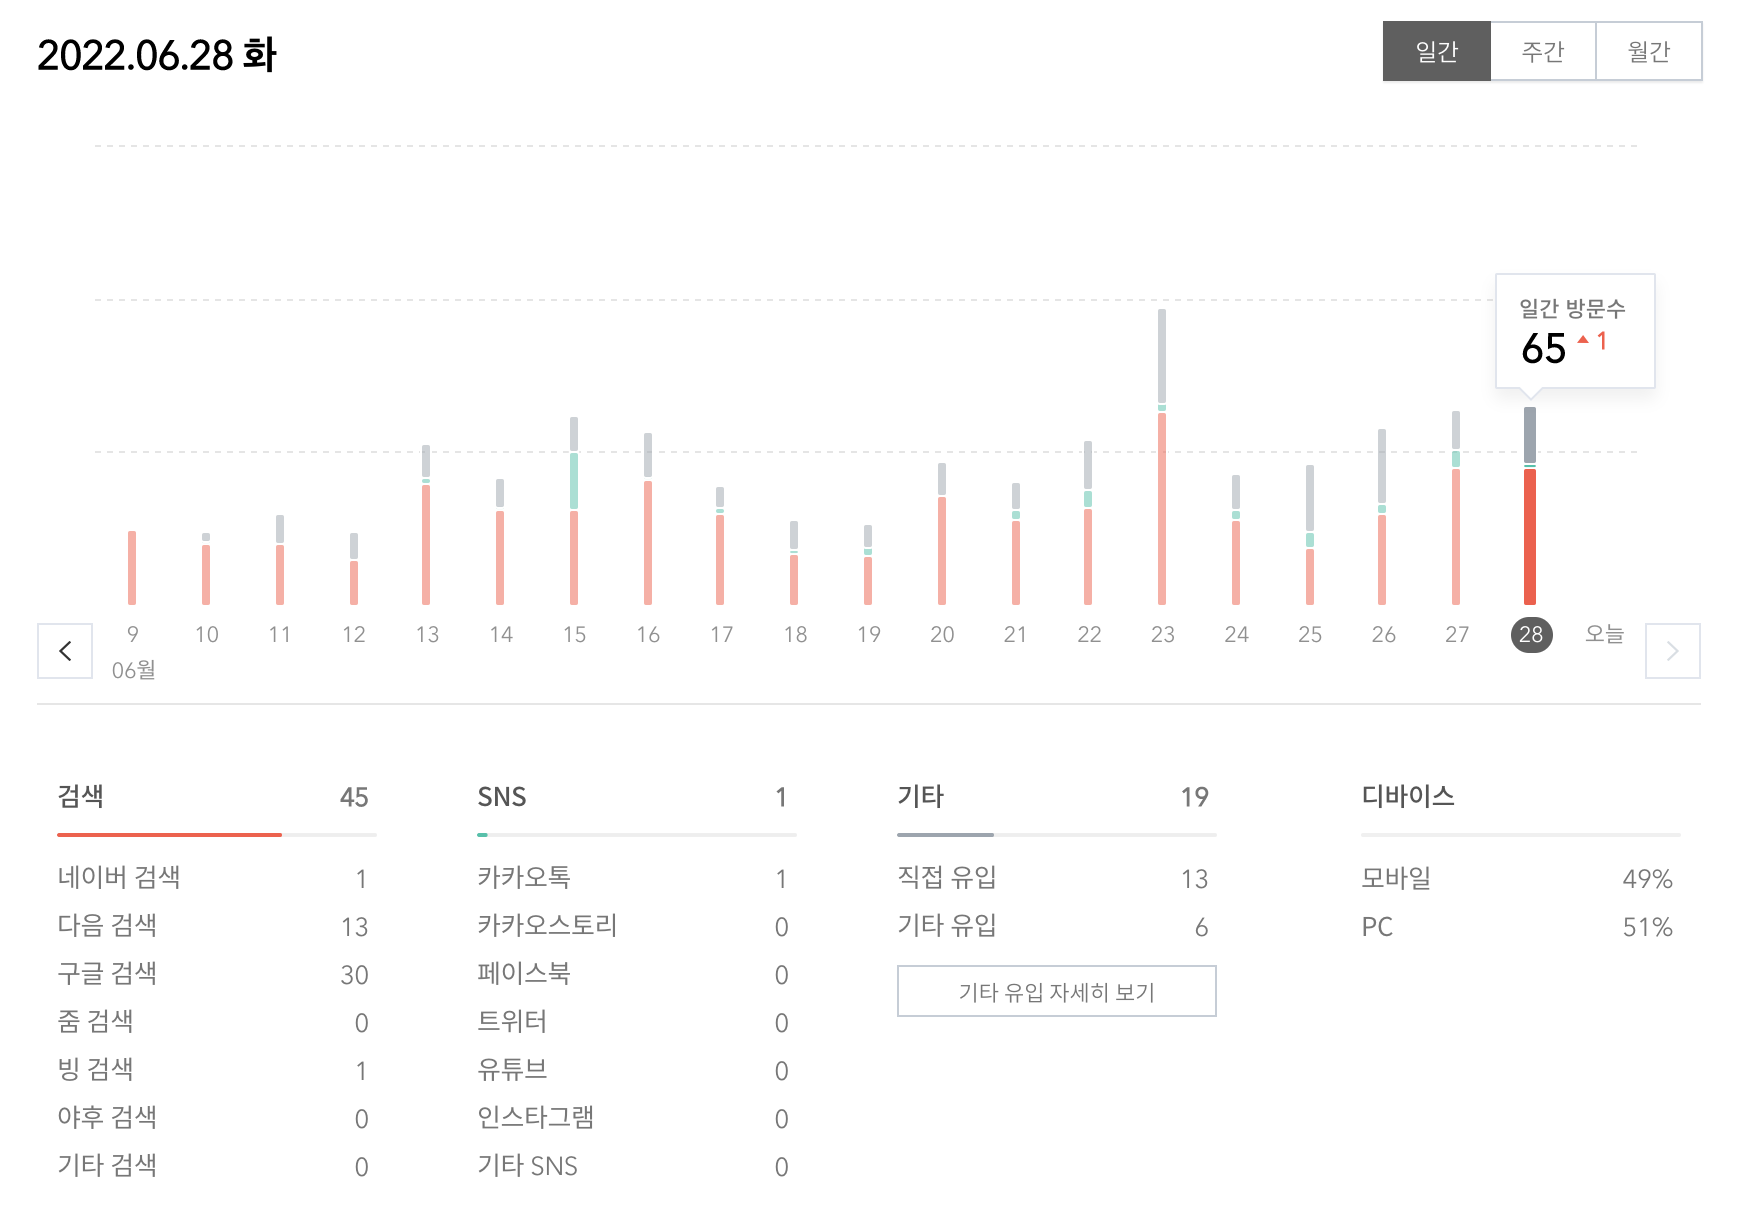Click the highlighted June 28 bar
This screenshot has width=1740, height=1218.
[1530, 505]
